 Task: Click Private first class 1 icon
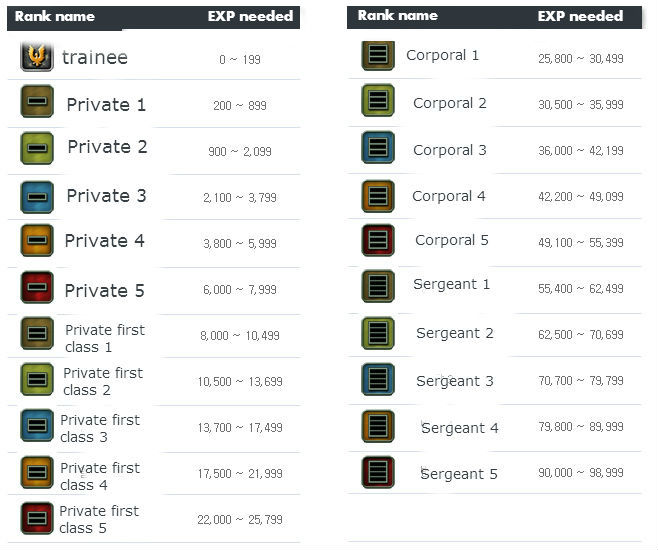click(37, 334)
